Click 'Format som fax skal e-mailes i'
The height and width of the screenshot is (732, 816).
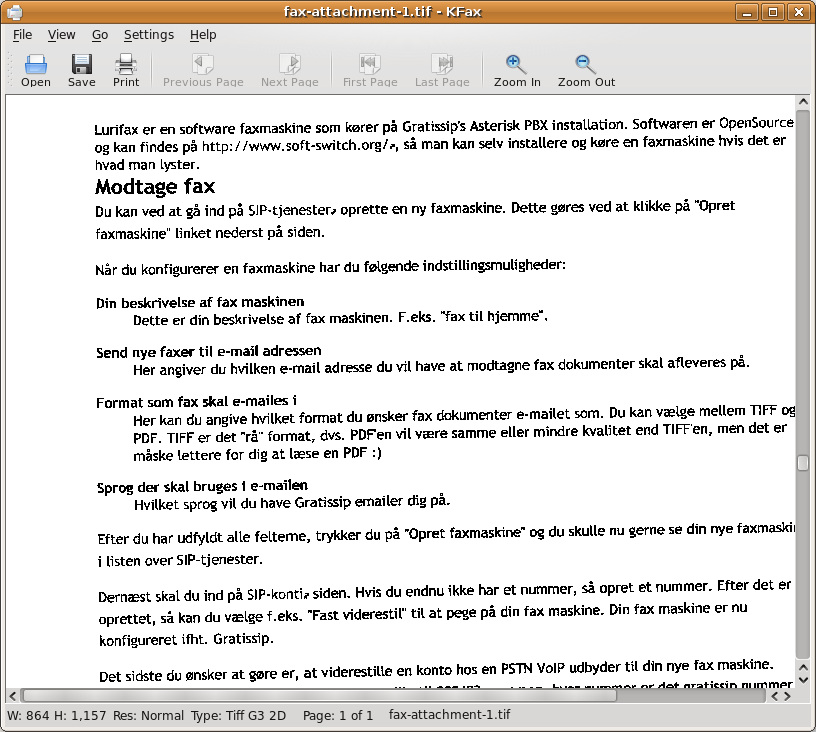coord(196,402)
